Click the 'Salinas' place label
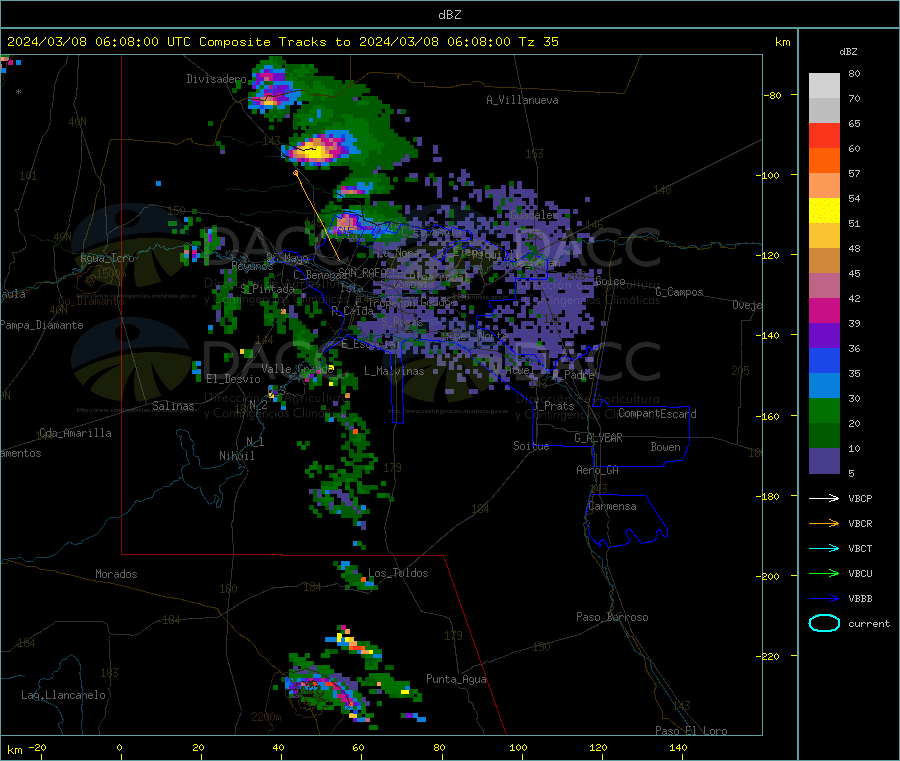Viewport: 900px width, 761px height. [173, 406]
